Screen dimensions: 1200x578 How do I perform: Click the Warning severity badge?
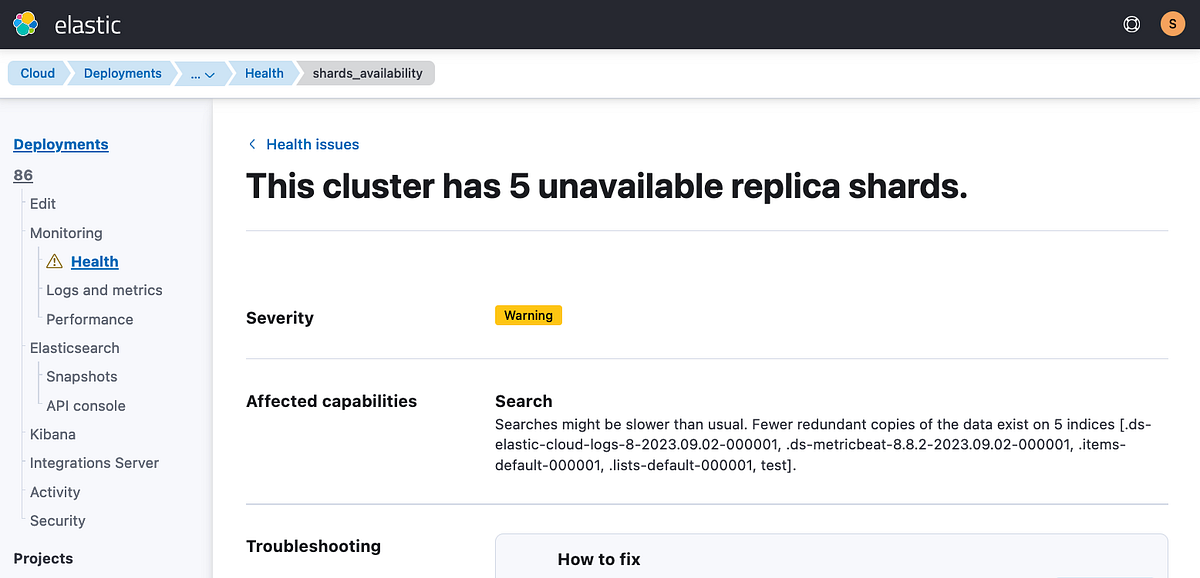pos(528,314)
